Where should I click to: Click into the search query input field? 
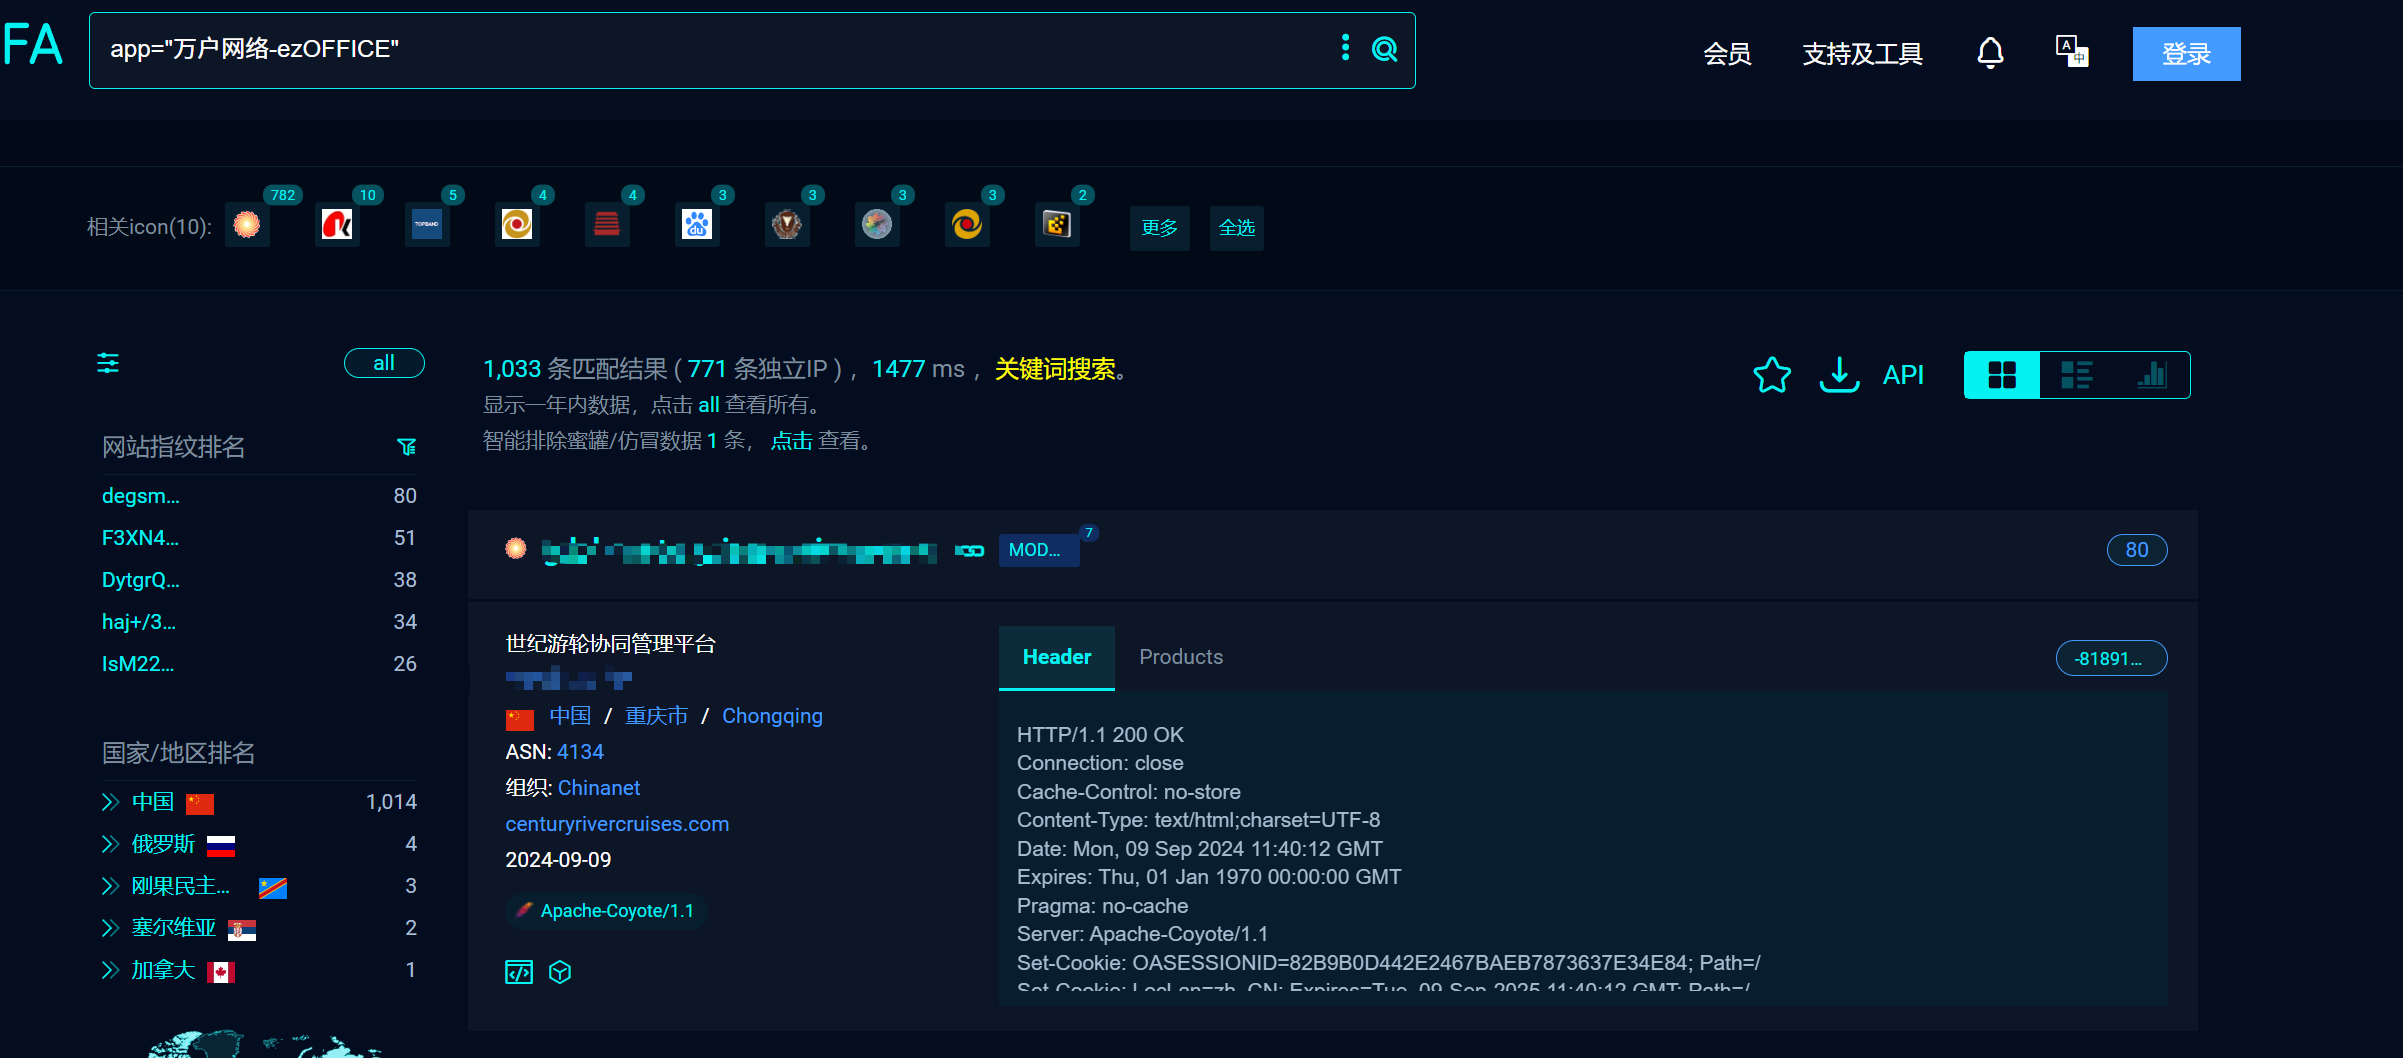coord(710,50)
